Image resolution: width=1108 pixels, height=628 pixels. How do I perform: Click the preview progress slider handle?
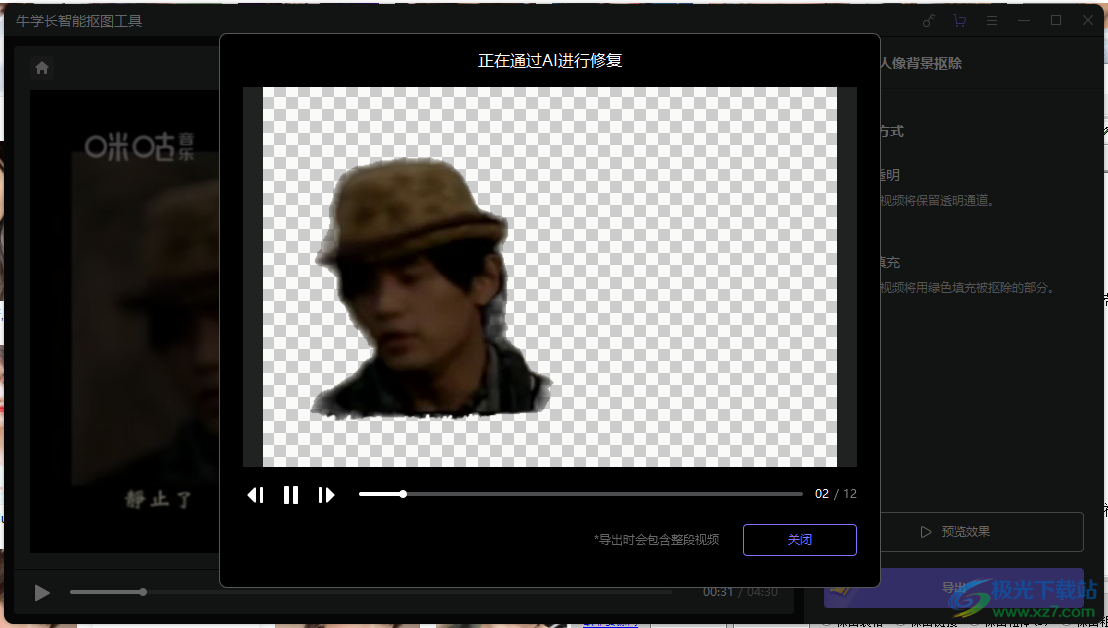403,494
